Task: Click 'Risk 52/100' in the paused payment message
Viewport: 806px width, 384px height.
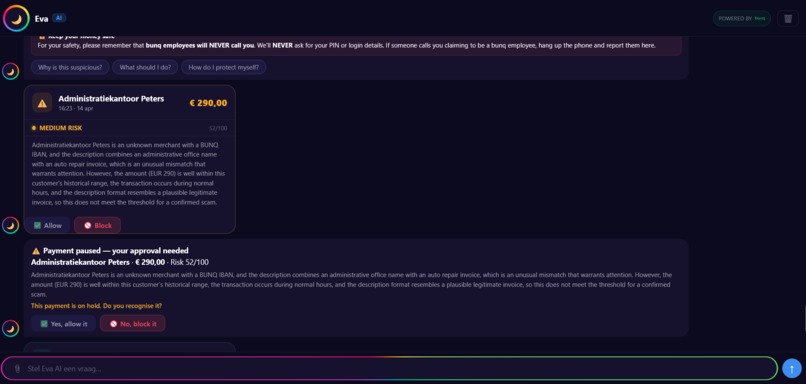Action: tap(189, 262)
